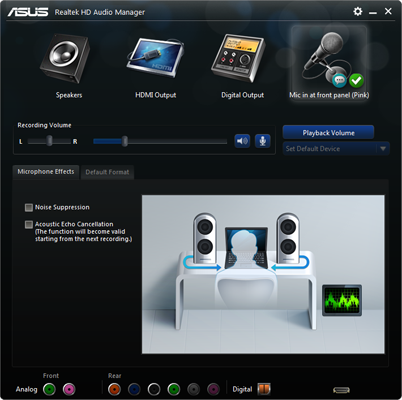
Task: Select the Speakers device icon
Action: 64,59
